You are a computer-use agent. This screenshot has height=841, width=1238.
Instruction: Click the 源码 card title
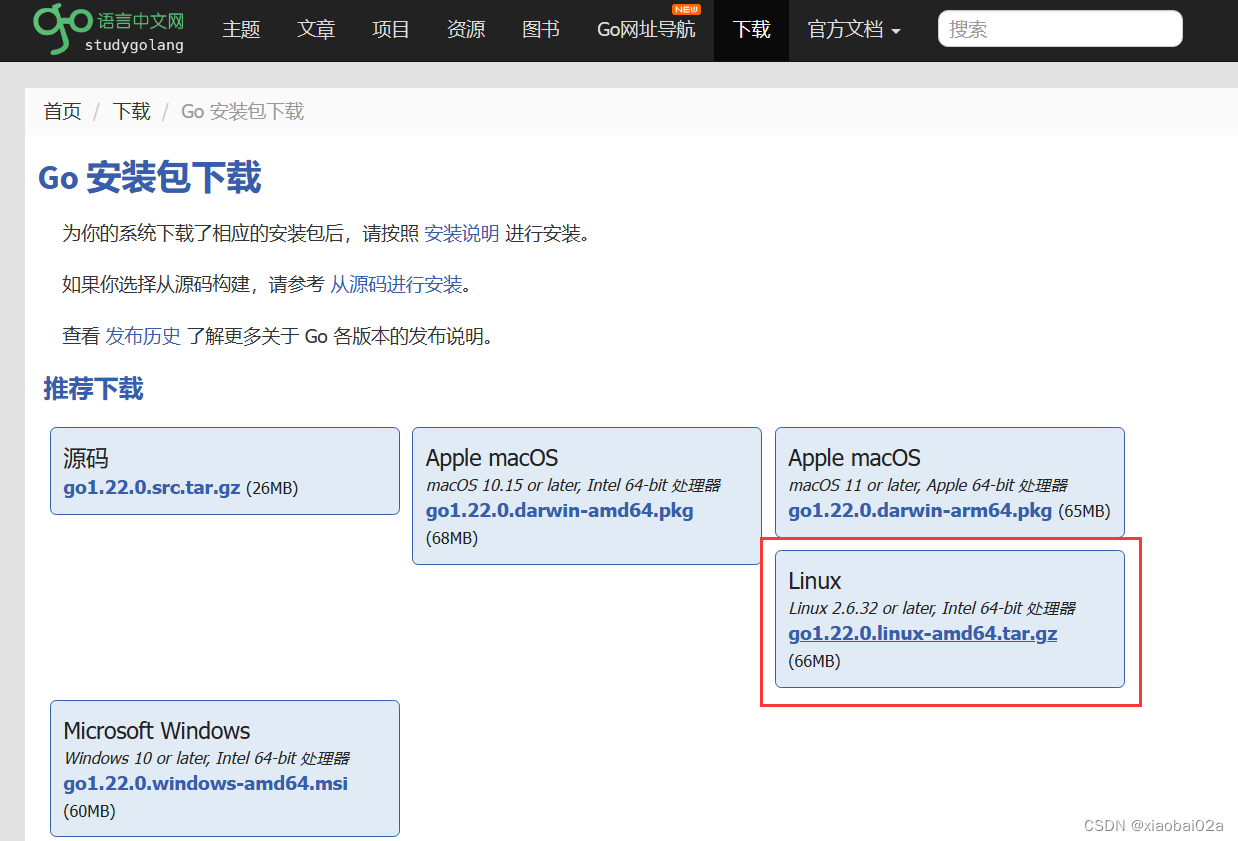coord(86,458)
